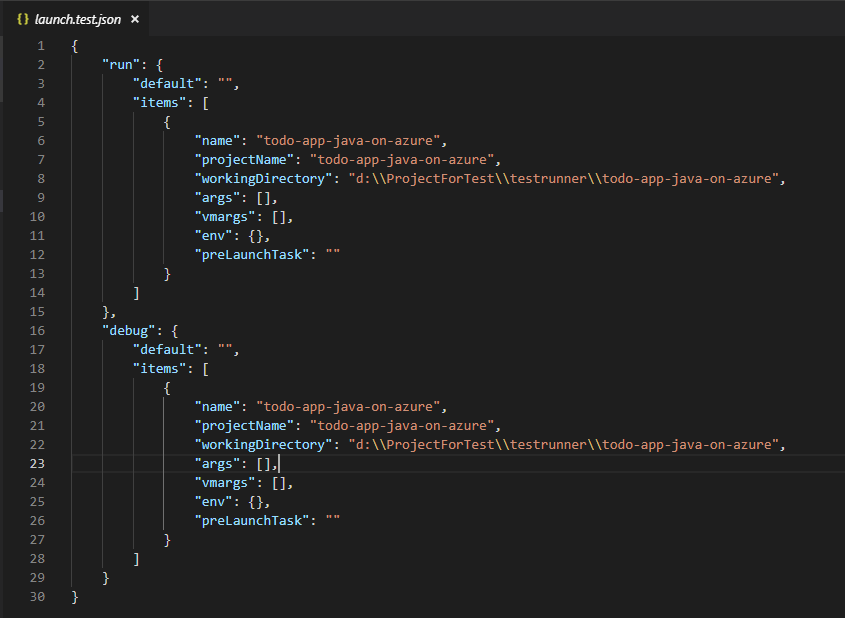Click "env" key on line 25
Viewport: 845px width, 618px height.
click(x=213, y=502)
